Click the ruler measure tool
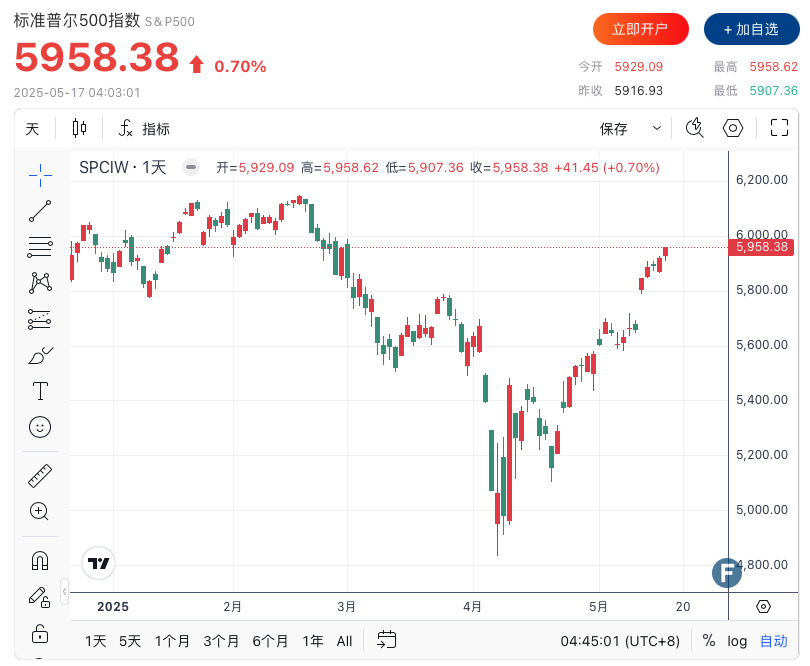 pos(40,475)
